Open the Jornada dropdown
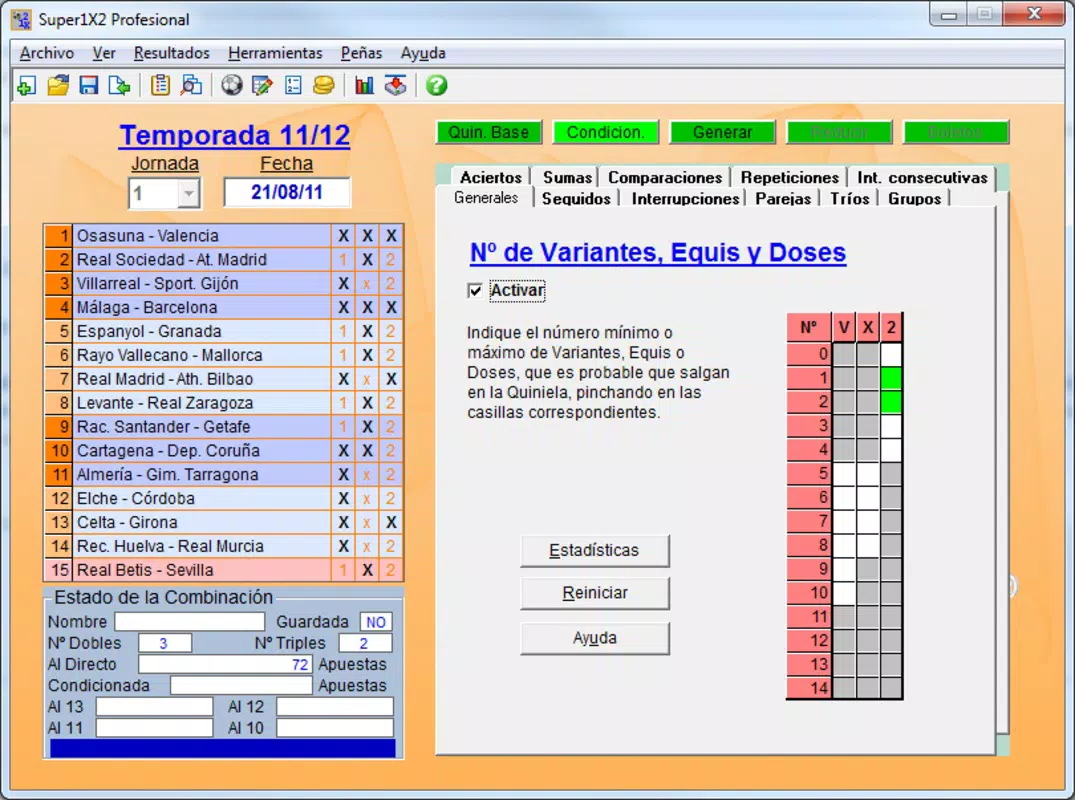Viewport: 1075px width, 800px height. pyautogui.click(x=189, y=193)
